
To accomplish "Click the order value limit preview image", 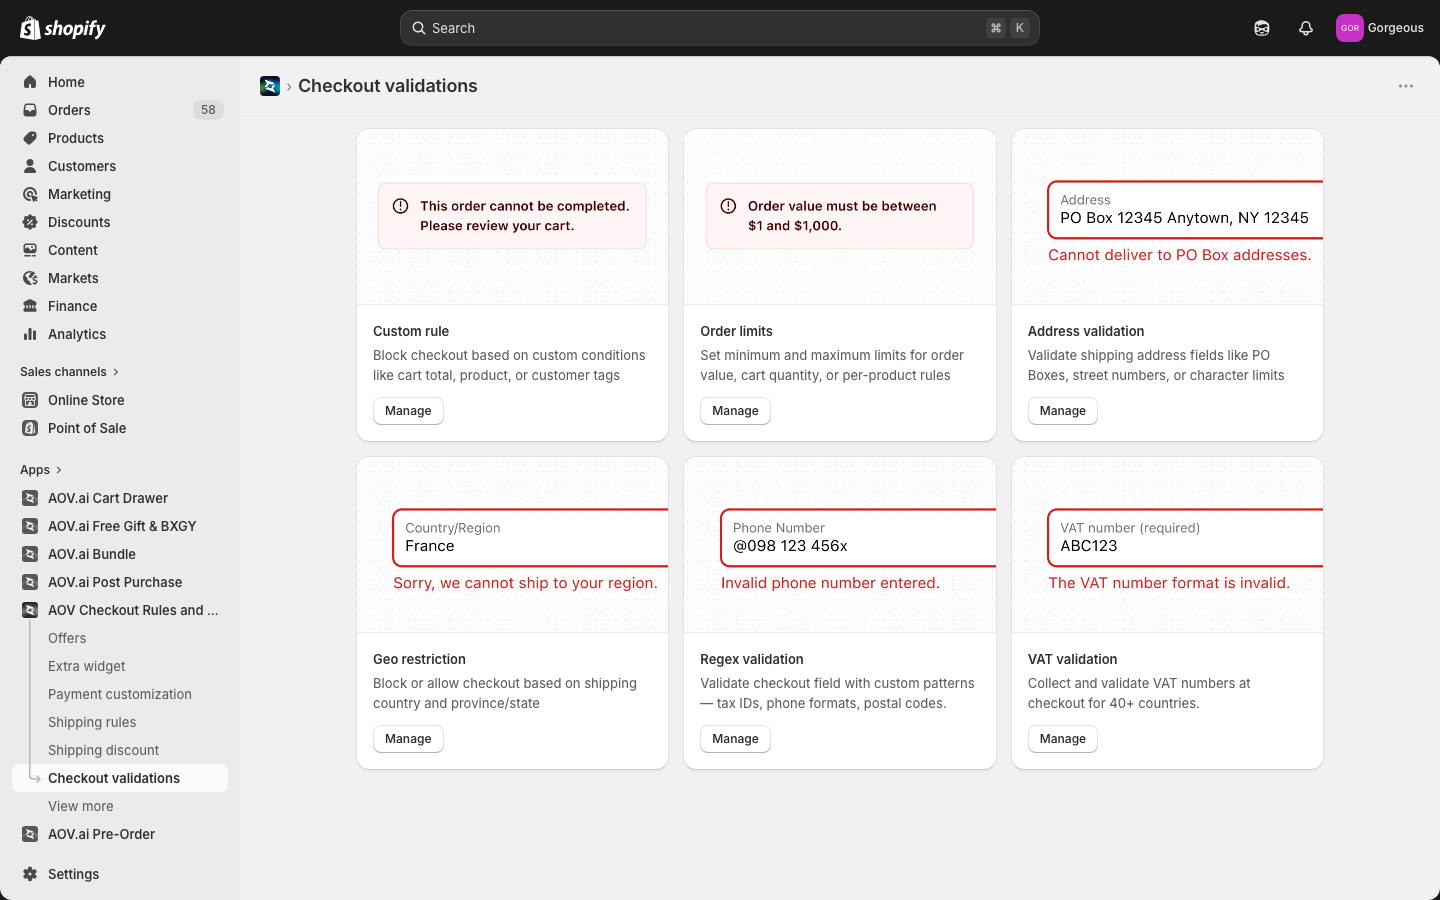I will click(840, 217).
